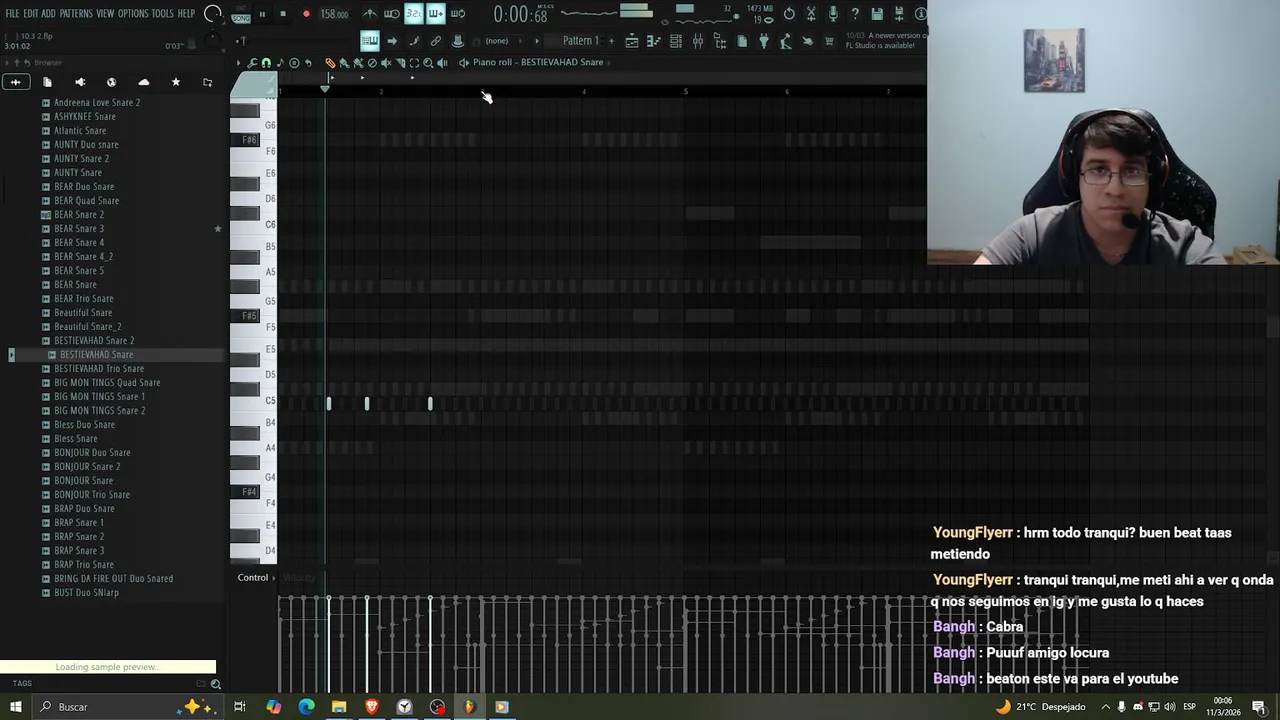
Task: Open the piano roll stamp note tool
Action: (280, 62)
